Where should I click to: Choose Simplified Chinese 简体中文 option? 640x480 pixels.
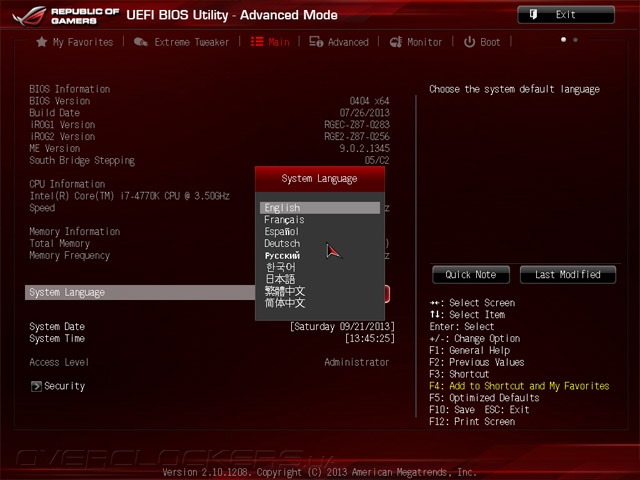point(320,303)
